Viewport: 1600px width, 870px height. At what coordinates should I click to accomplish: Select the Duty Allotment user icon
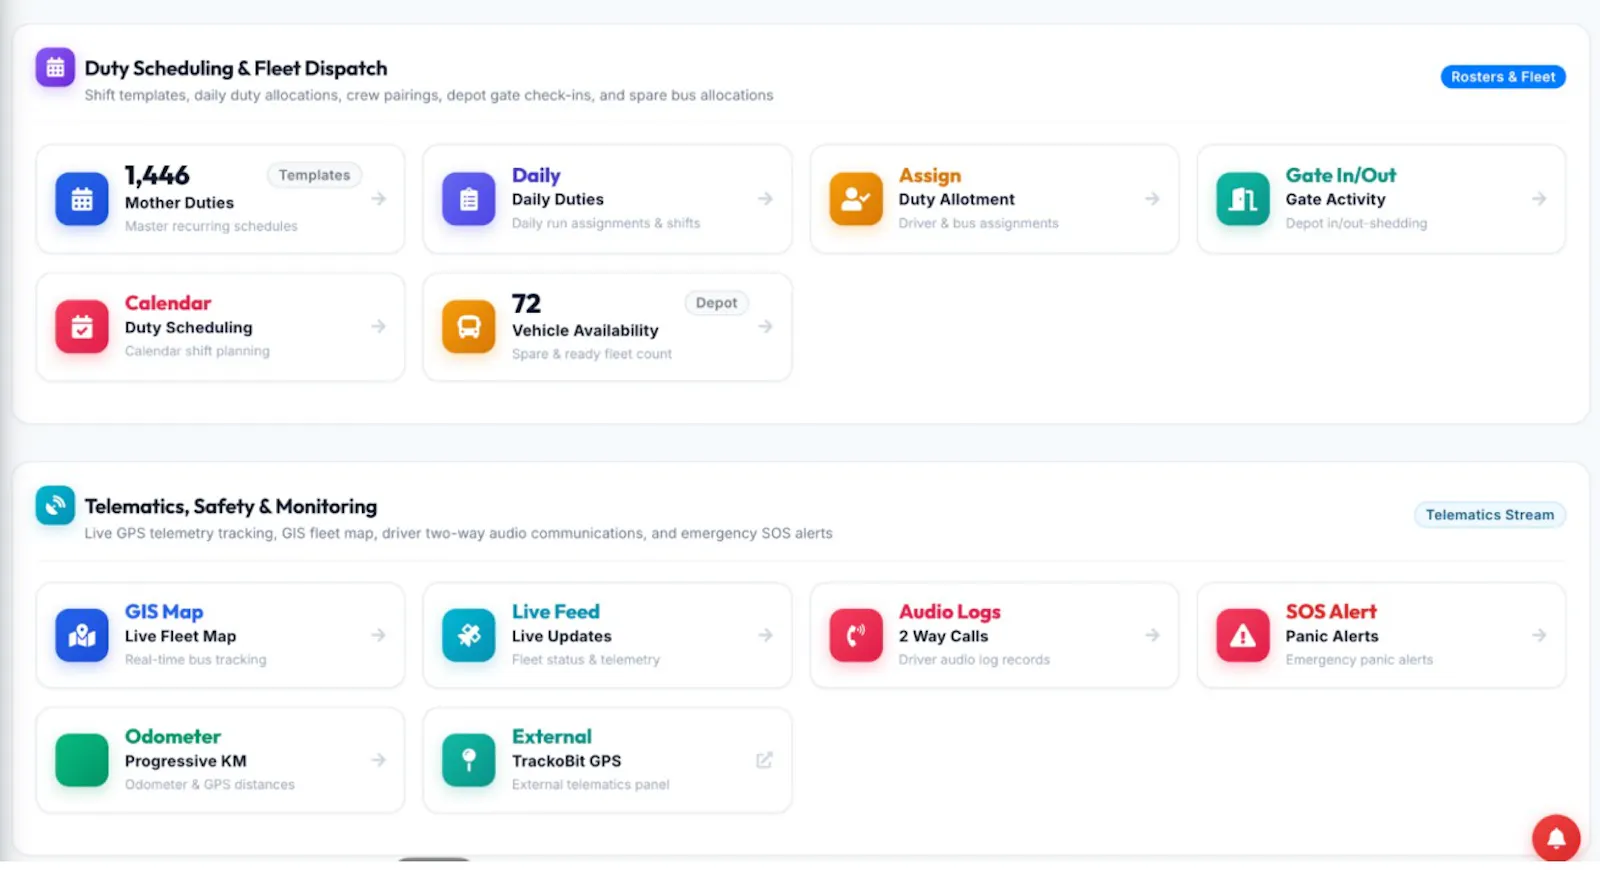coord(856,199)
